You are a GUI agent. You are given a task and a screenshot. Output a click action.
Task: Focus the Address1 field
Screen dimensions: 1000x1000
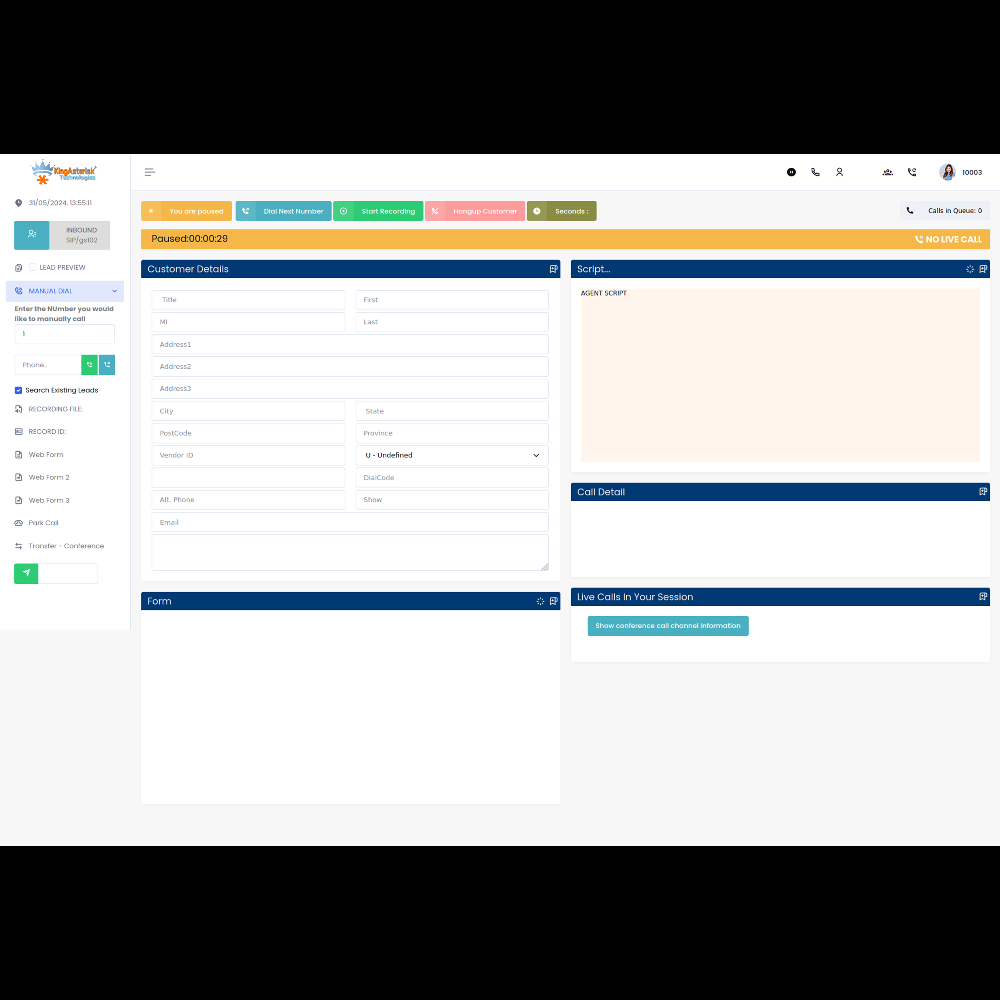click(x=350, y=344)
